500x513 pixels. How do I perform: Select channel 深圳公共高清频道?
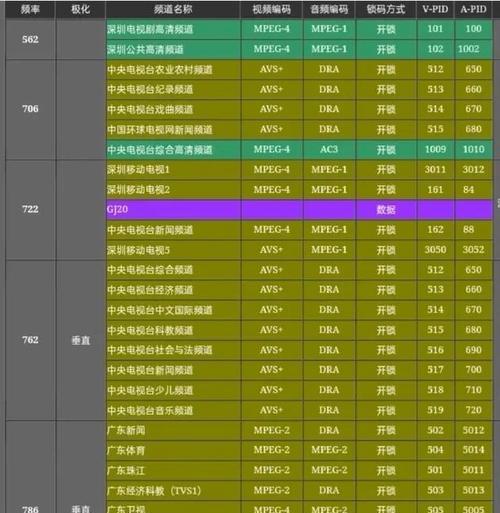point(174,49)
